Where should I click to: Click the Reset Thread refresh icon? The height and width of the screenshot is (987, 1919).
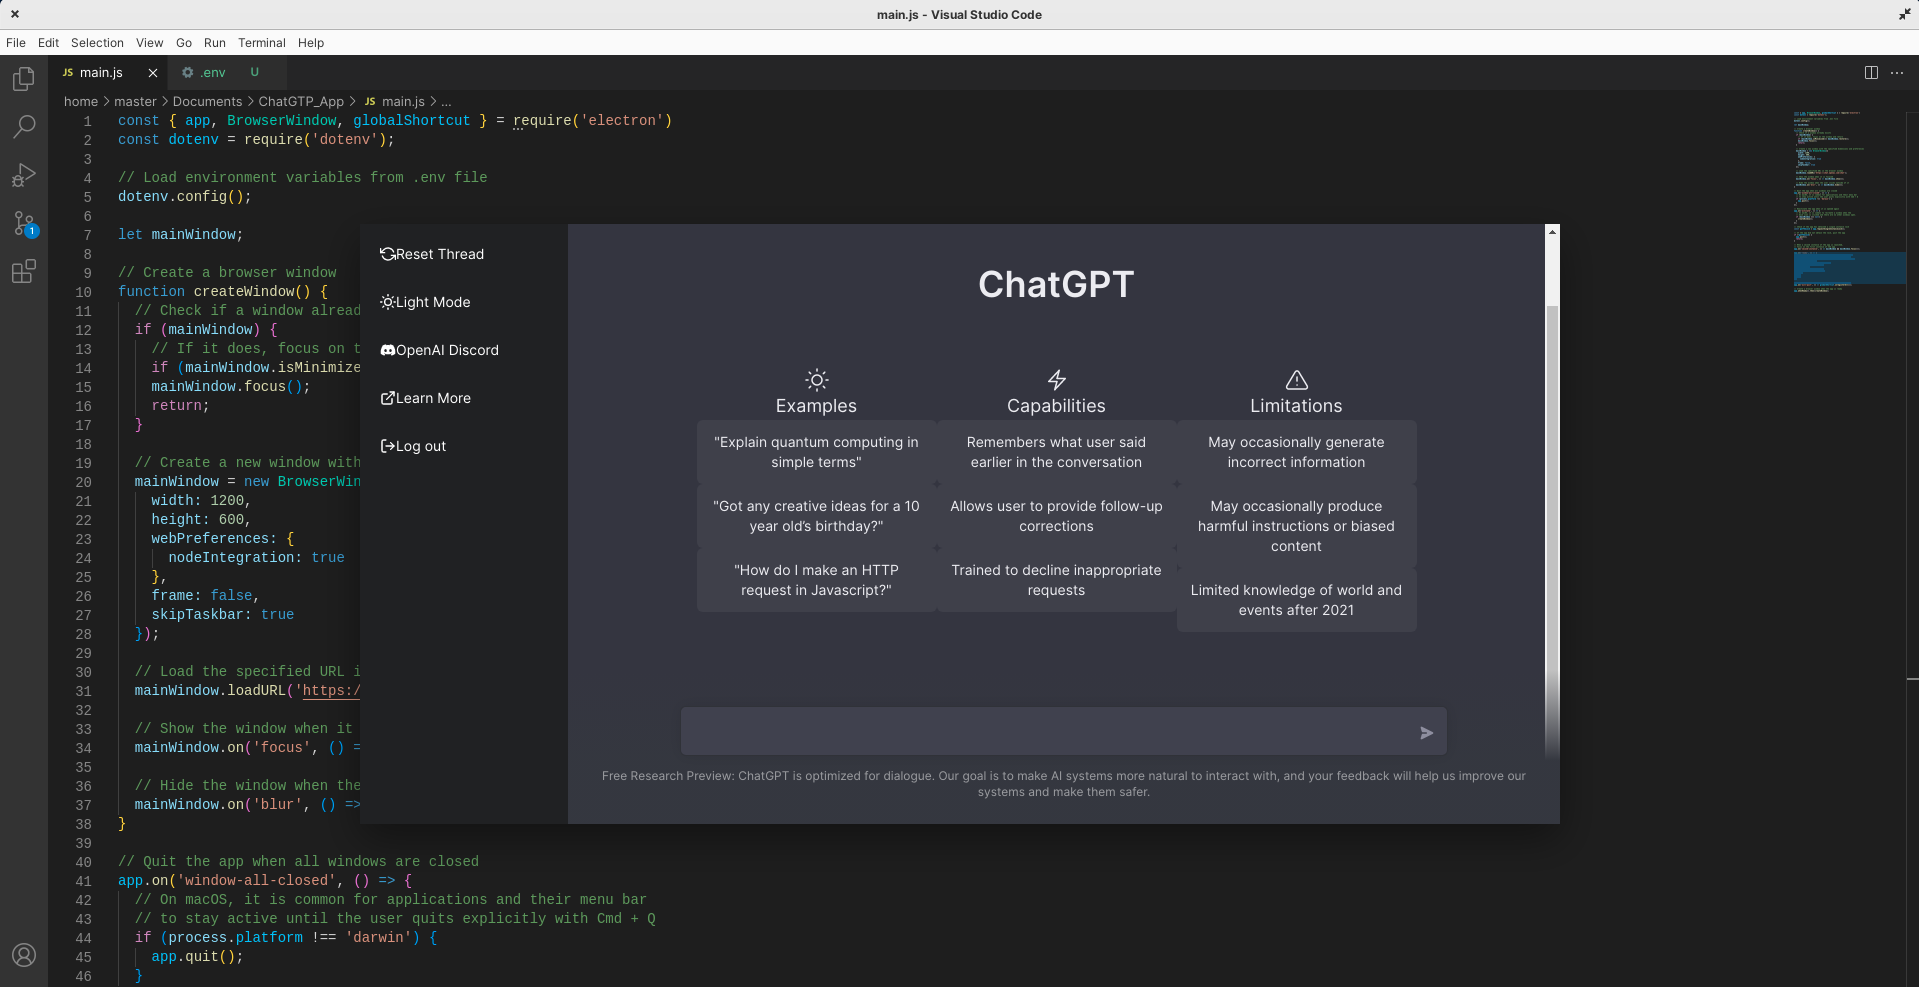pyautogui.click(x=387, y=254)
